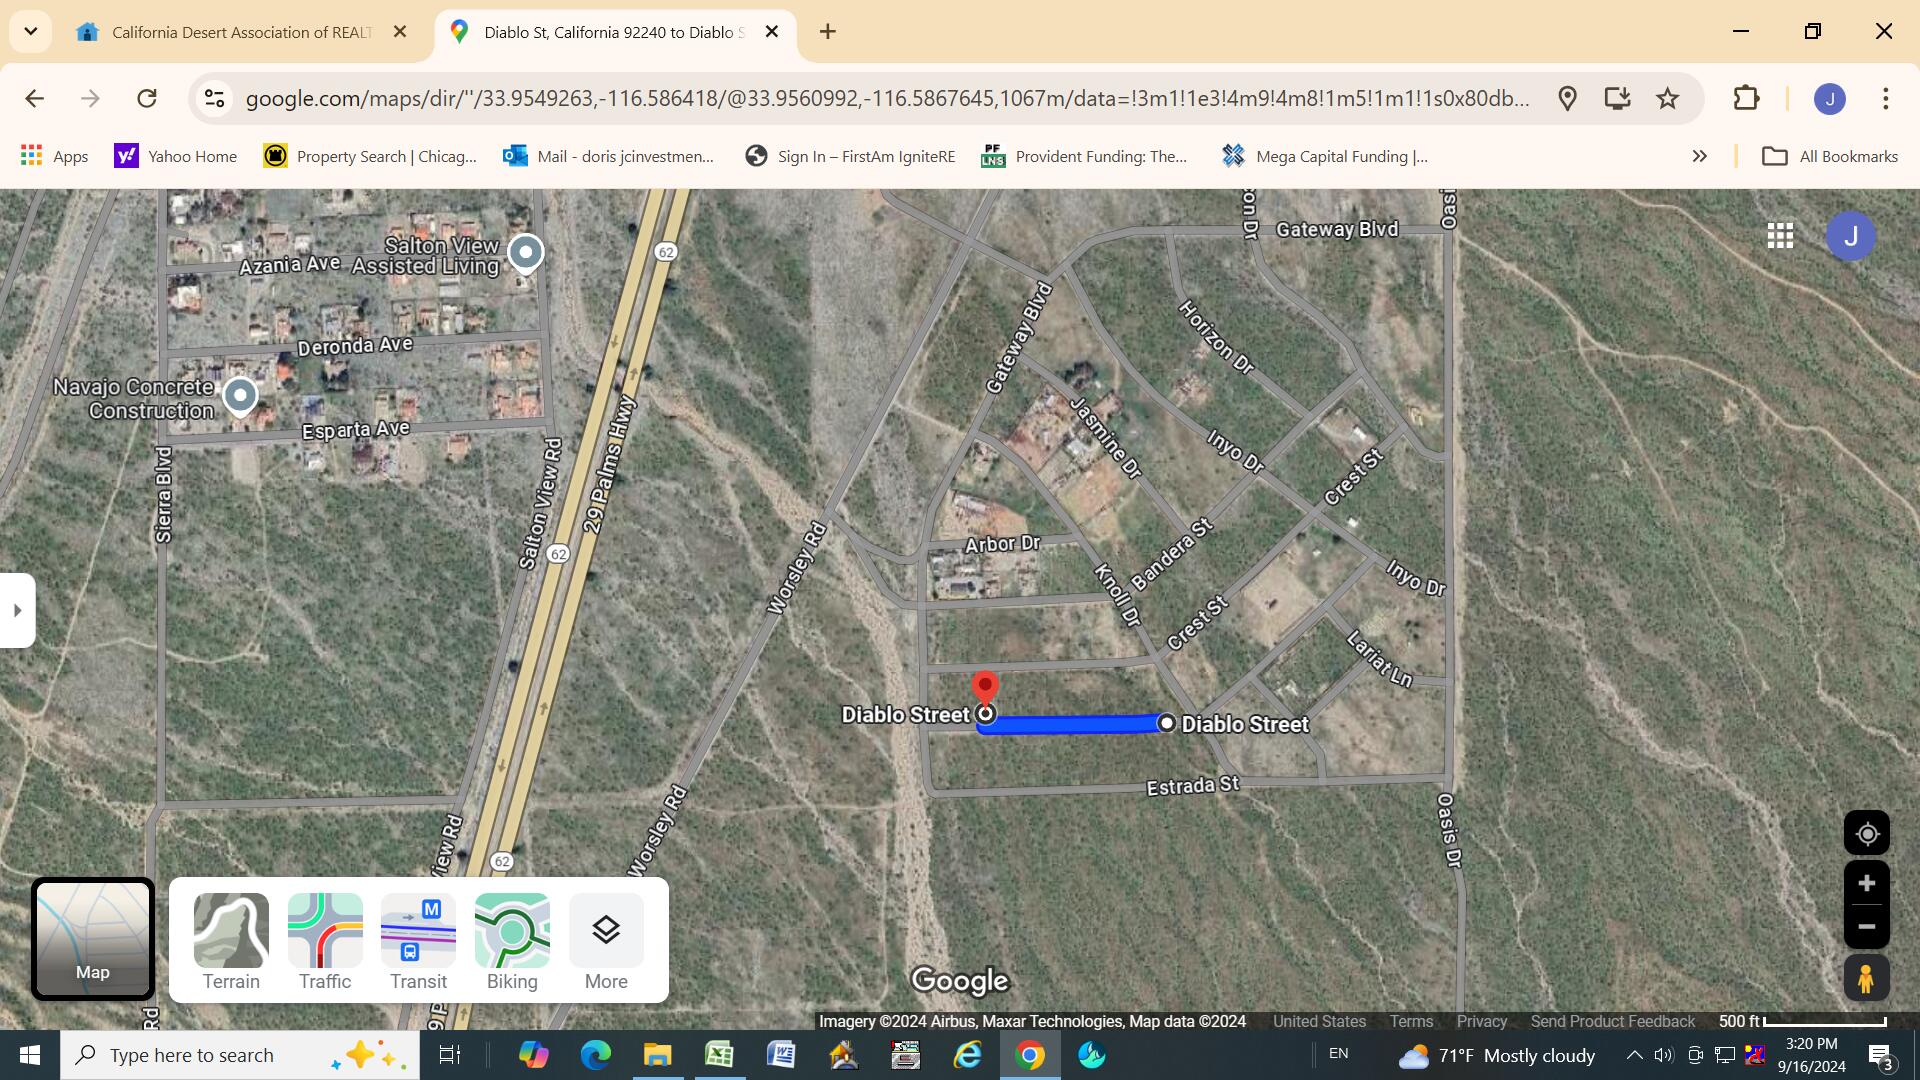Click the Street View pegman icon

point(1866,978)
